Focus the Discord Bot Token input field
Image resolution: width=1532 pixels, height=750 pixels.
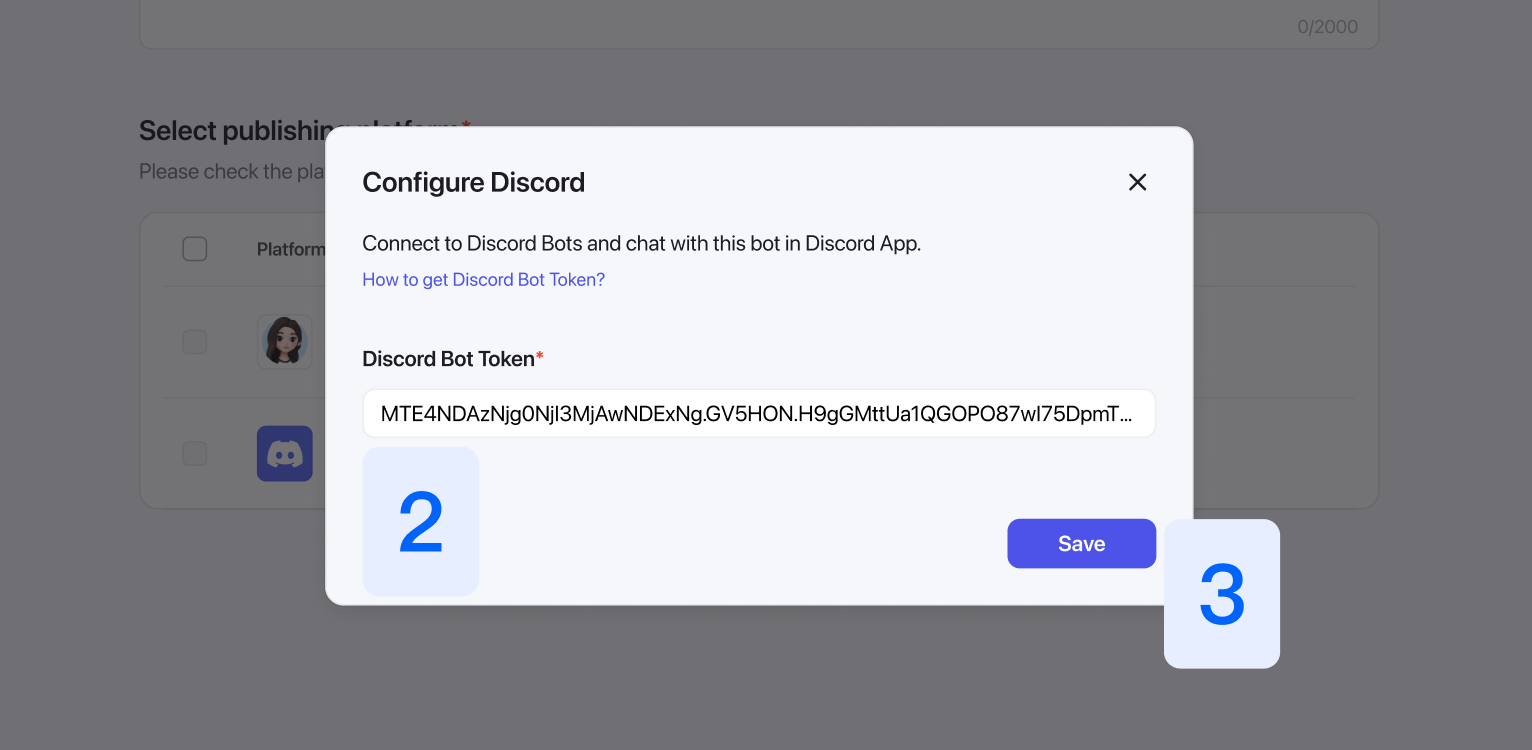click(758, 414)
